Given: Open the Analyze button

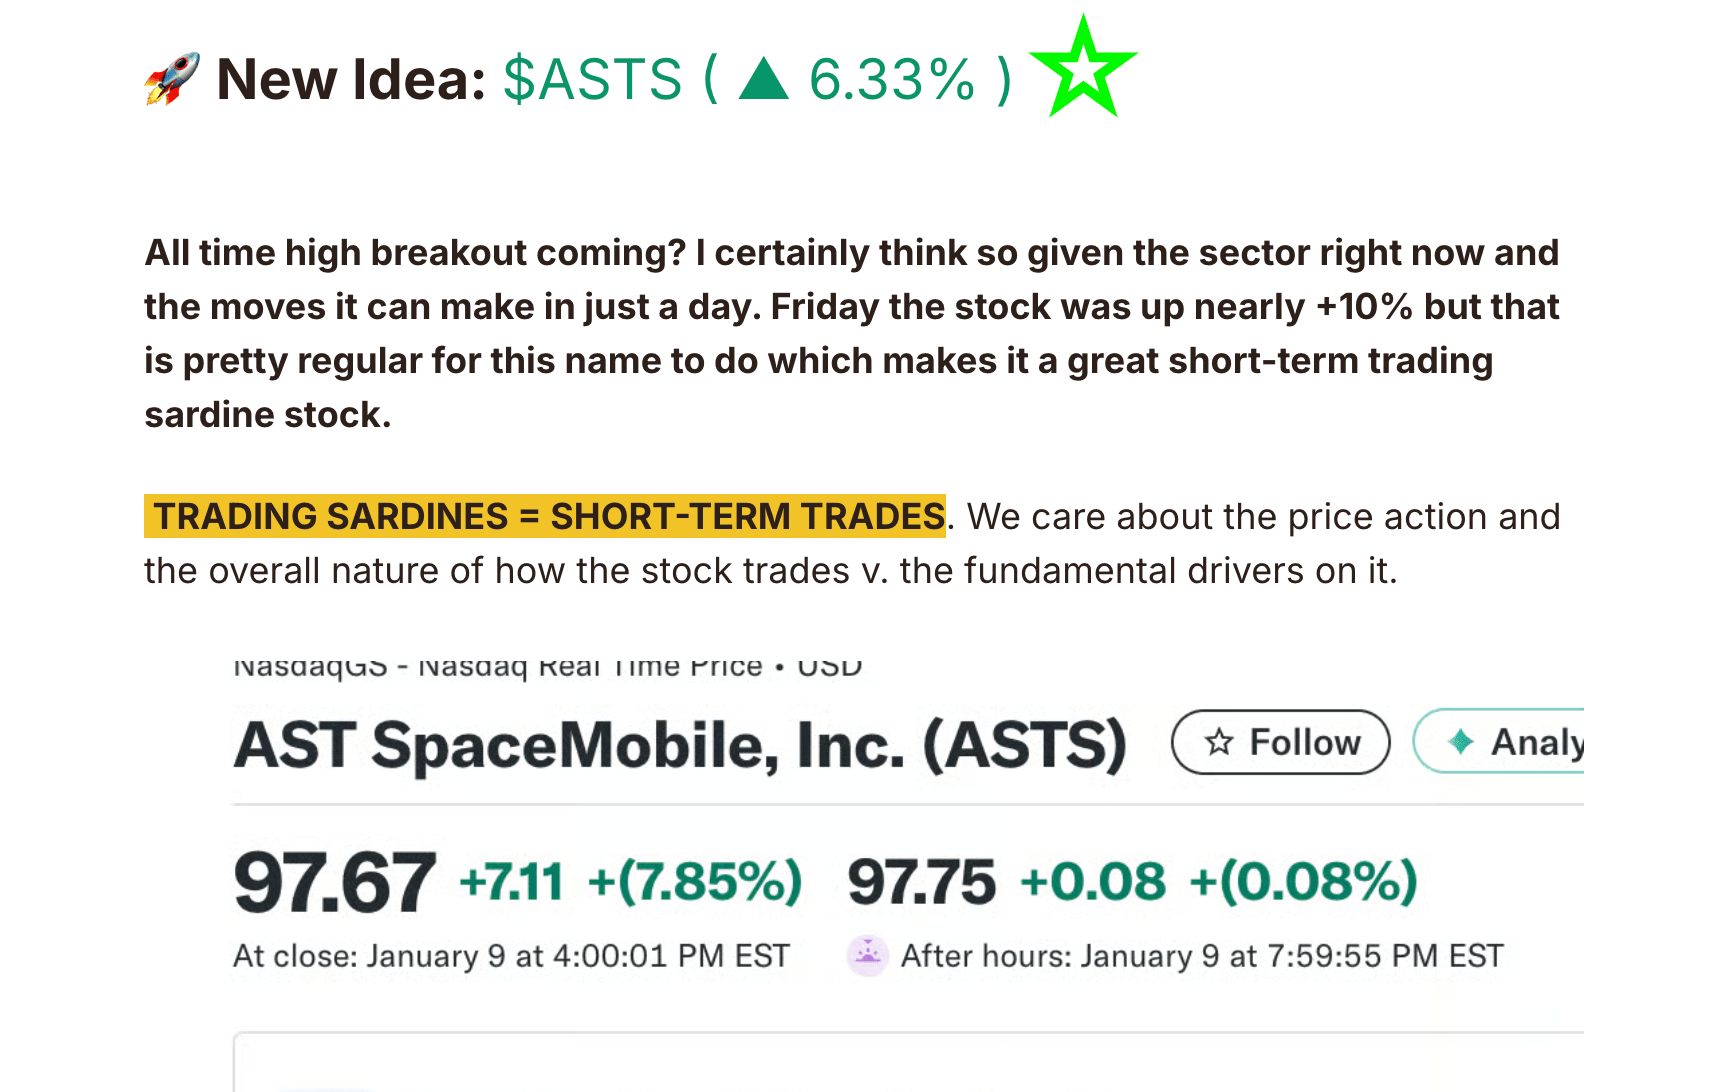Looking at the screenshot, I should (x=1498, y=741).
